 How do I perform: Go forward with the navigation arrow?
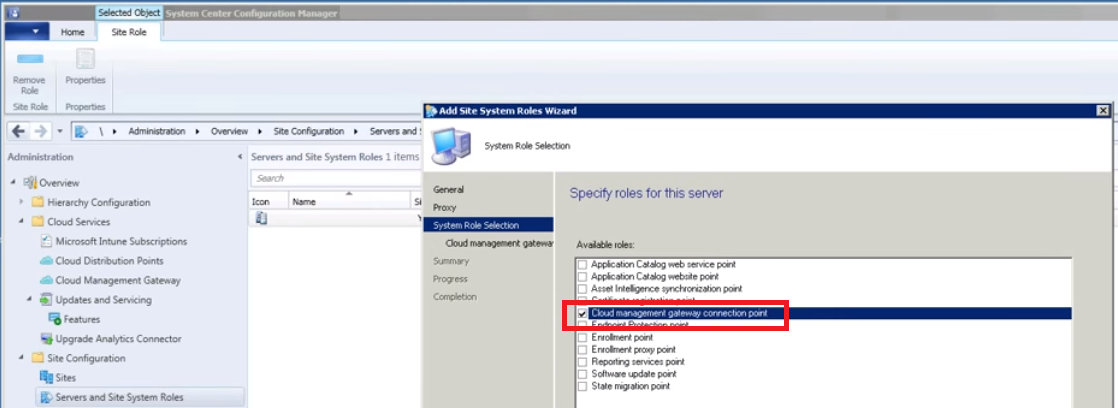point(40,131)
